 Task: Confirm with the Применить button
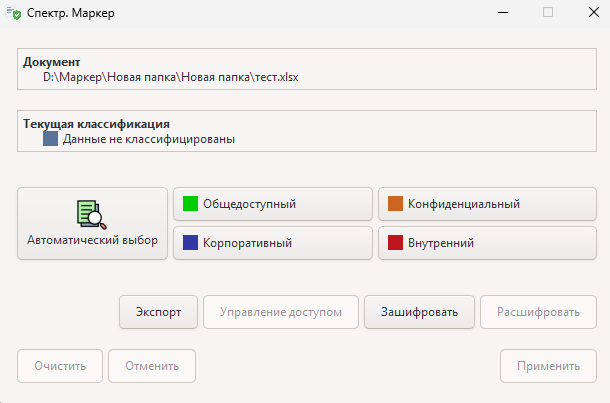point(548,366)
